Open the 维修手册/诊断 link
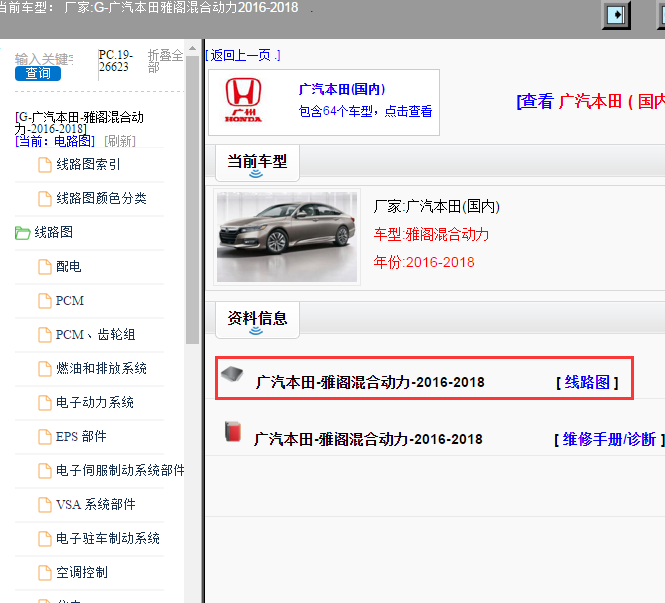 point(609,440)
